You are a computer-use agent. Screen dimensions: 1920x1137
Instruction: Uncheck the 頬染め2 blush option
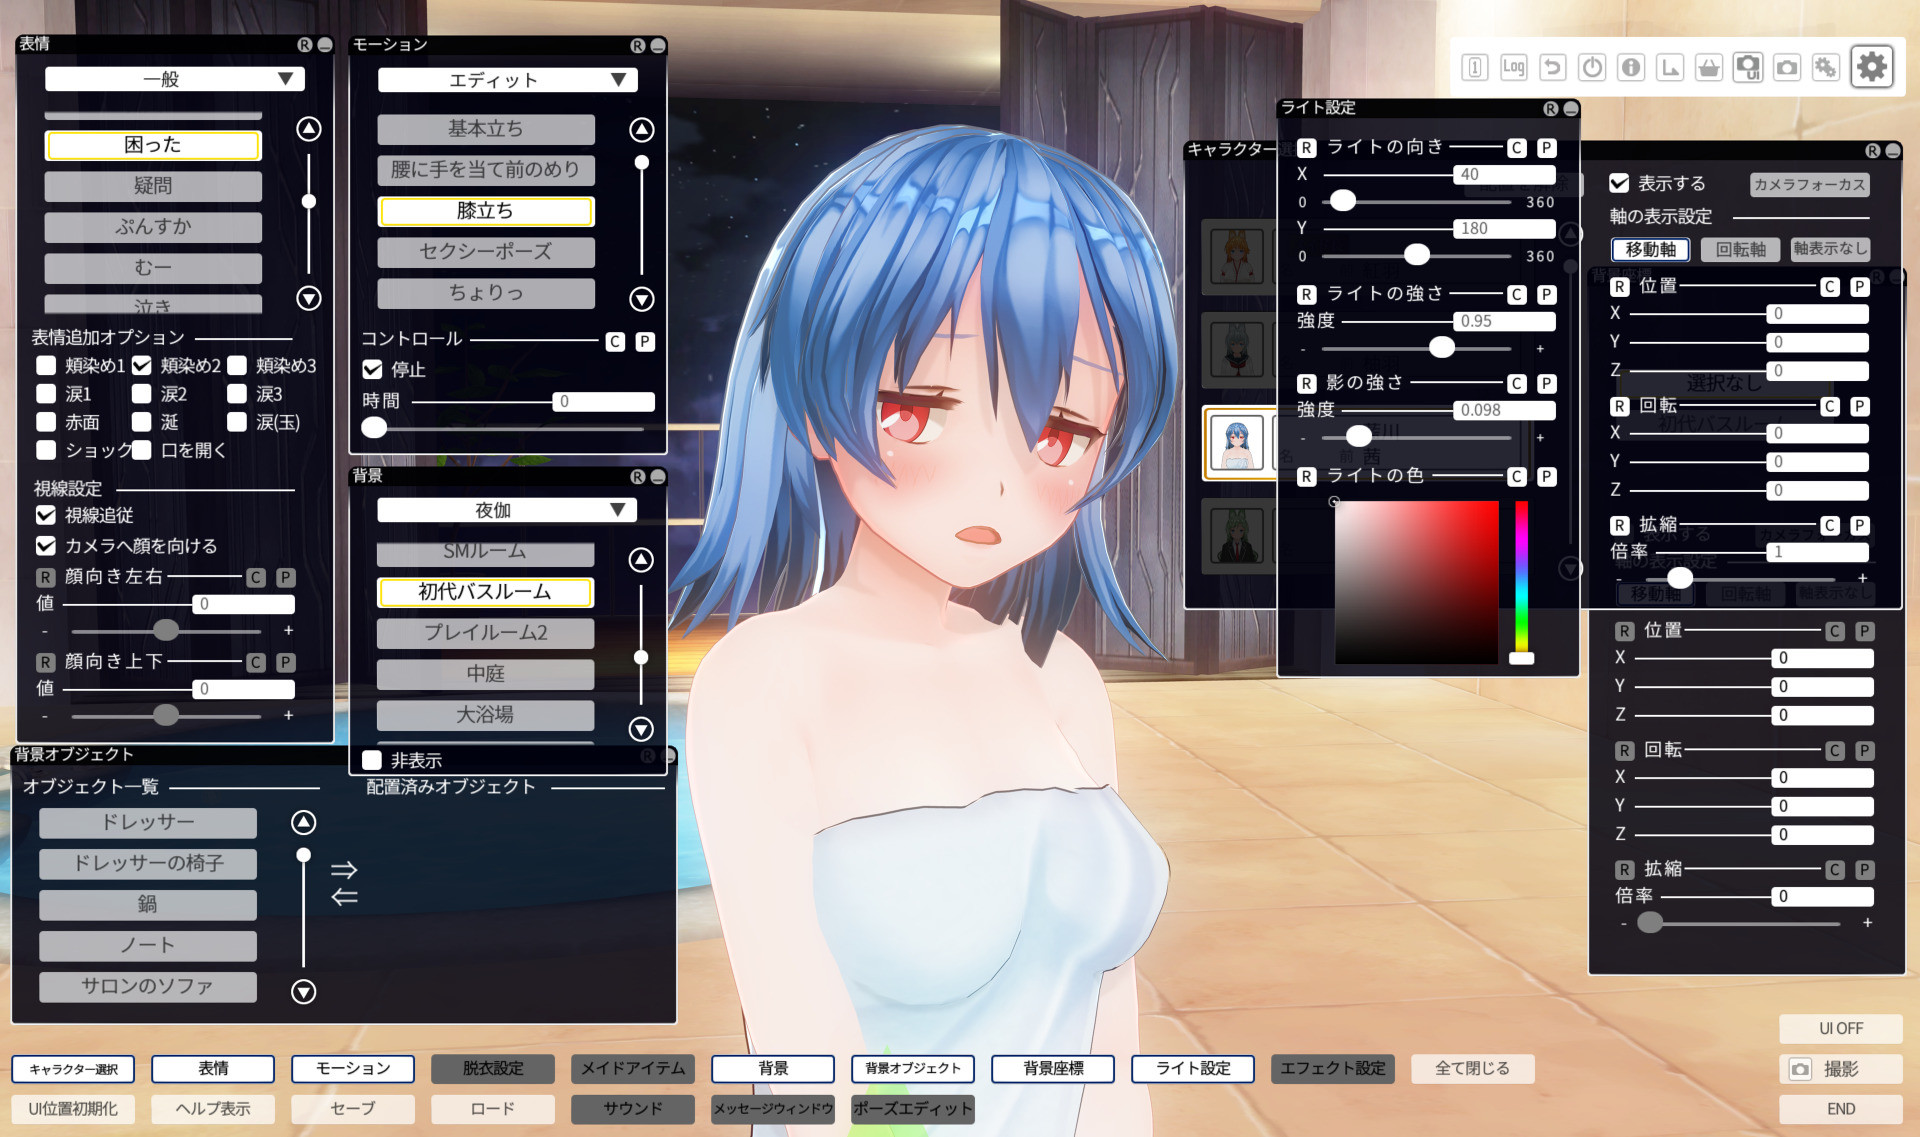pos(142,366)
